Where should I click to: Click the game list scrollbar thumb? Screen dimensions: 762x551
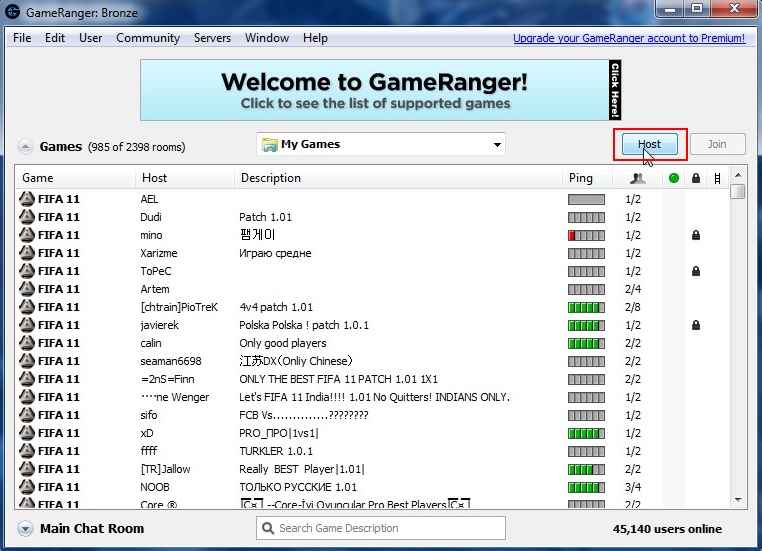pos(738,191)
